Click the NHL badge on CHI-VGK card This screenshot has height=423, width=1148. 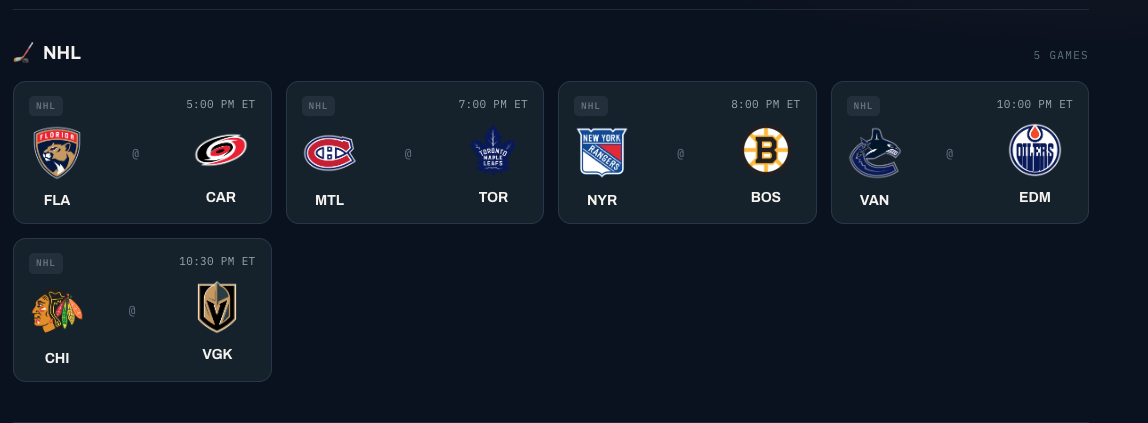[46, 263]
